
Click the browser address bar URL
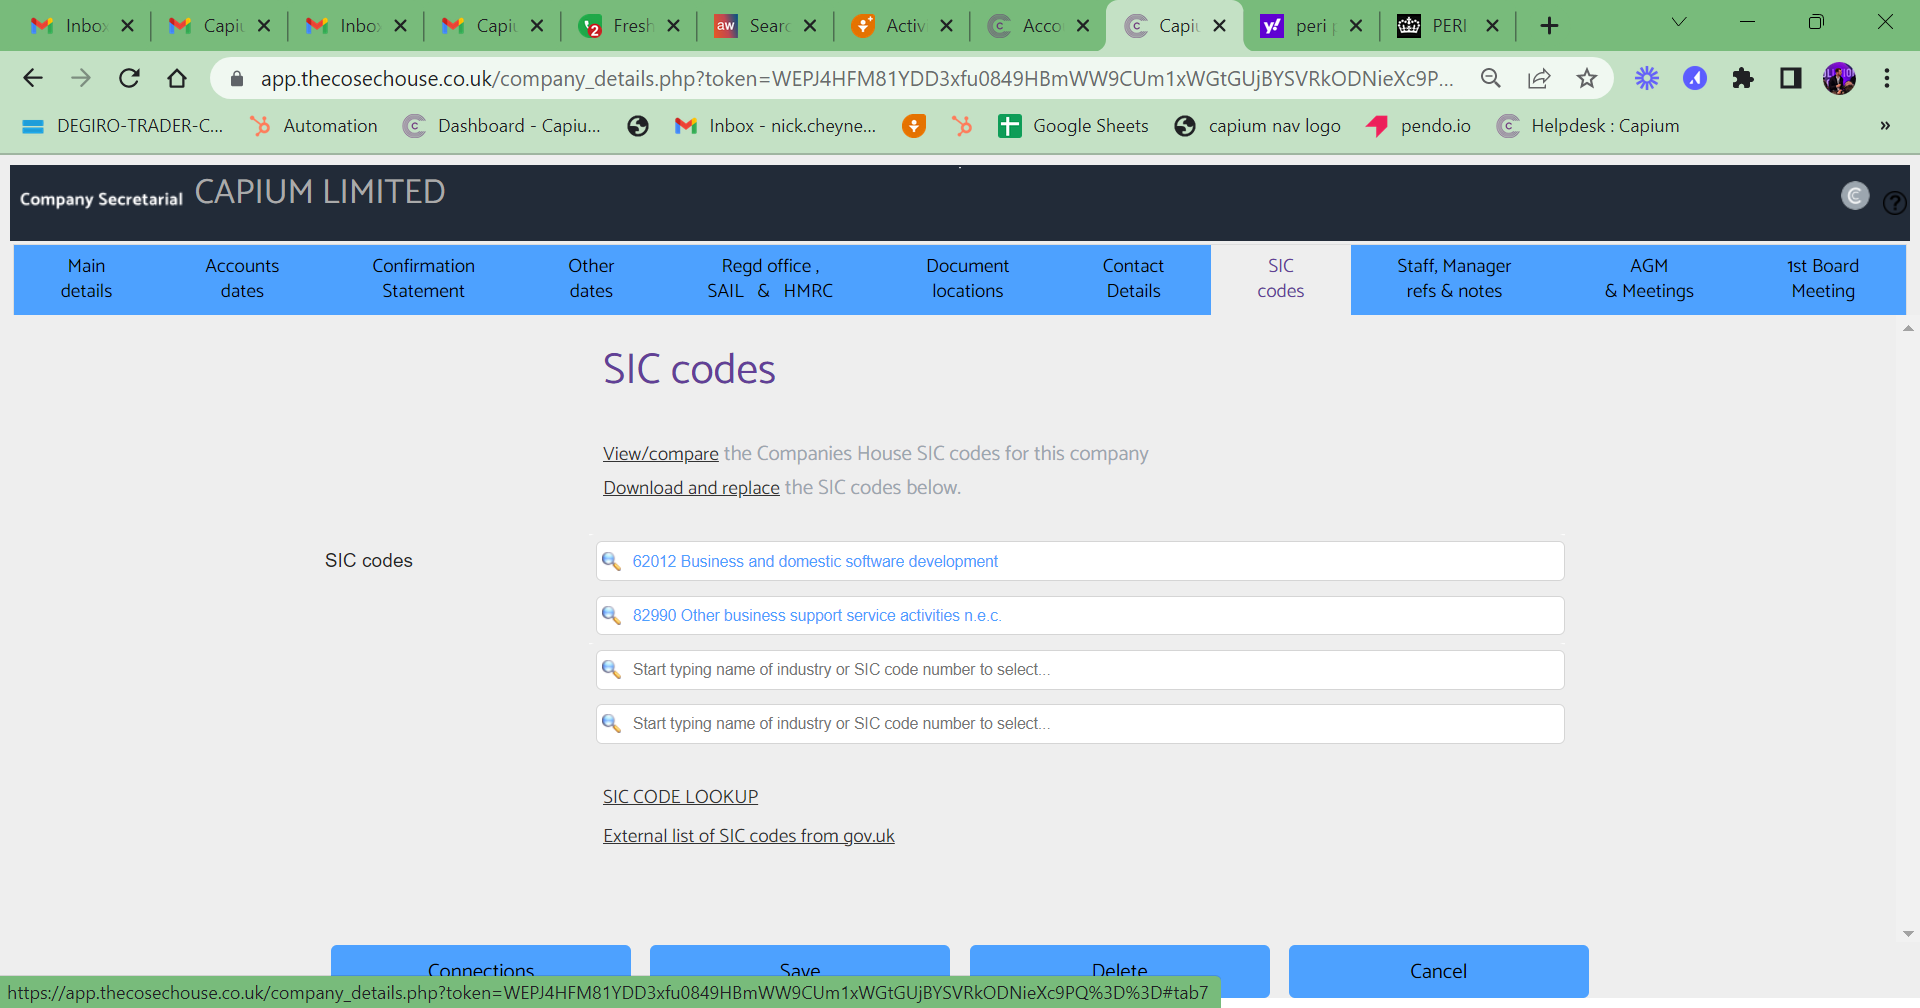coord(856,78)
